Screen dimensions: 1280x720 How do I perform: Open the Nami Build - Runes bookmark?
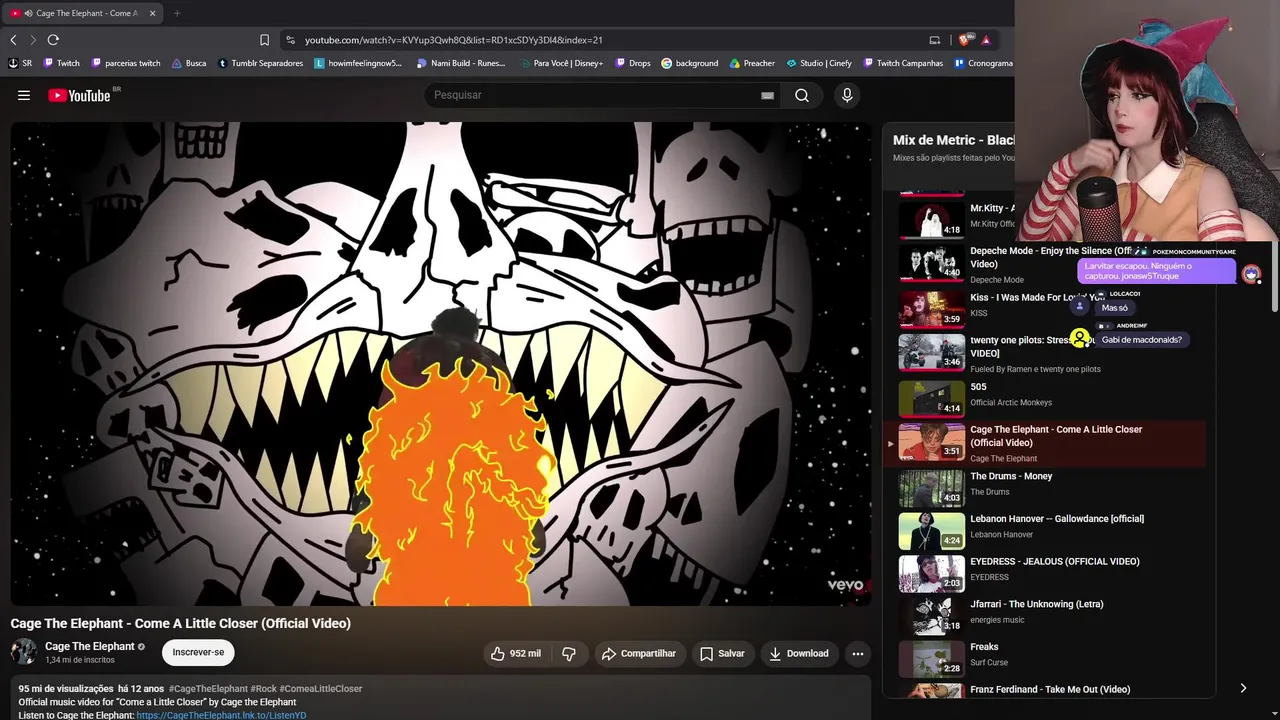(x=461, y=63)
